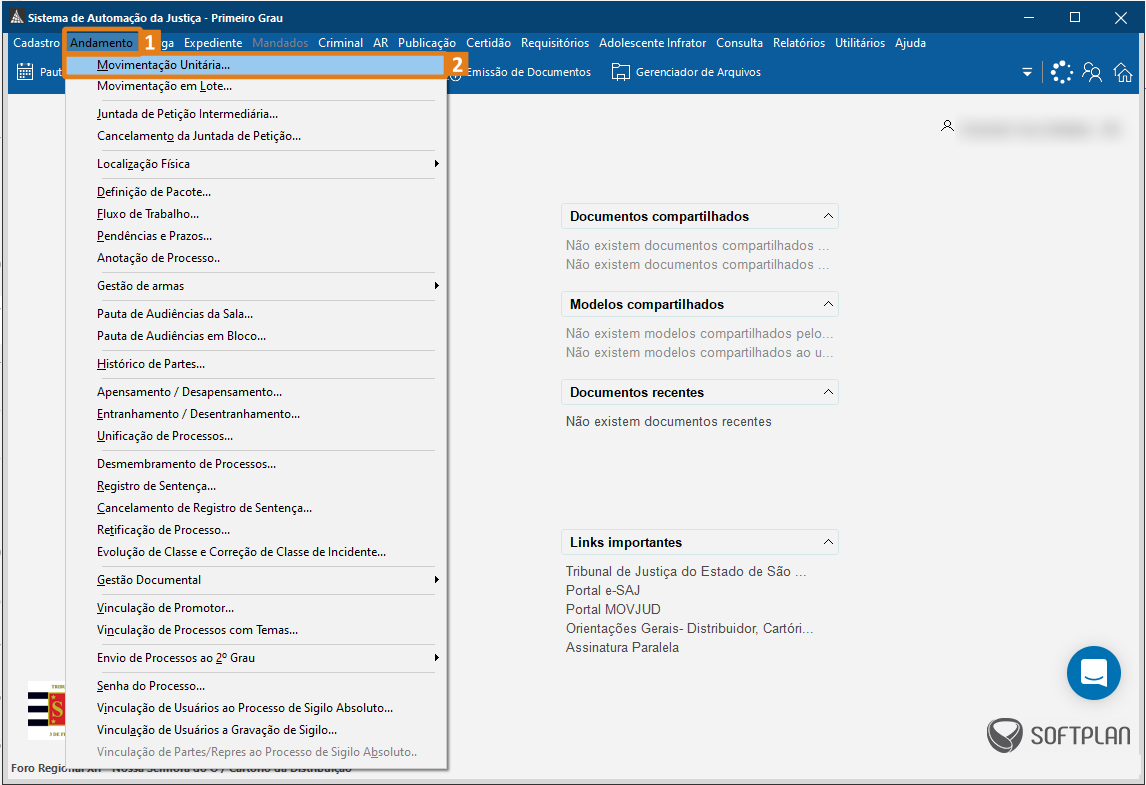Select Anotação de Processo
The width and height of the screenshot is (1146, 785).
[257, 258]
